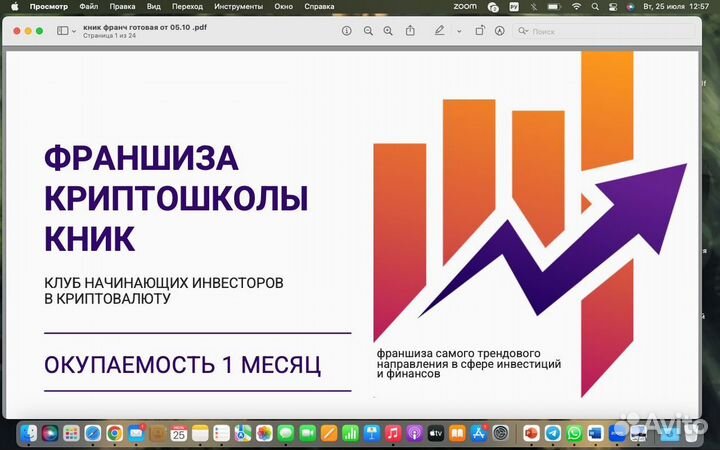Open the Справка menu
Screen dimensions: 720x450
319,6
